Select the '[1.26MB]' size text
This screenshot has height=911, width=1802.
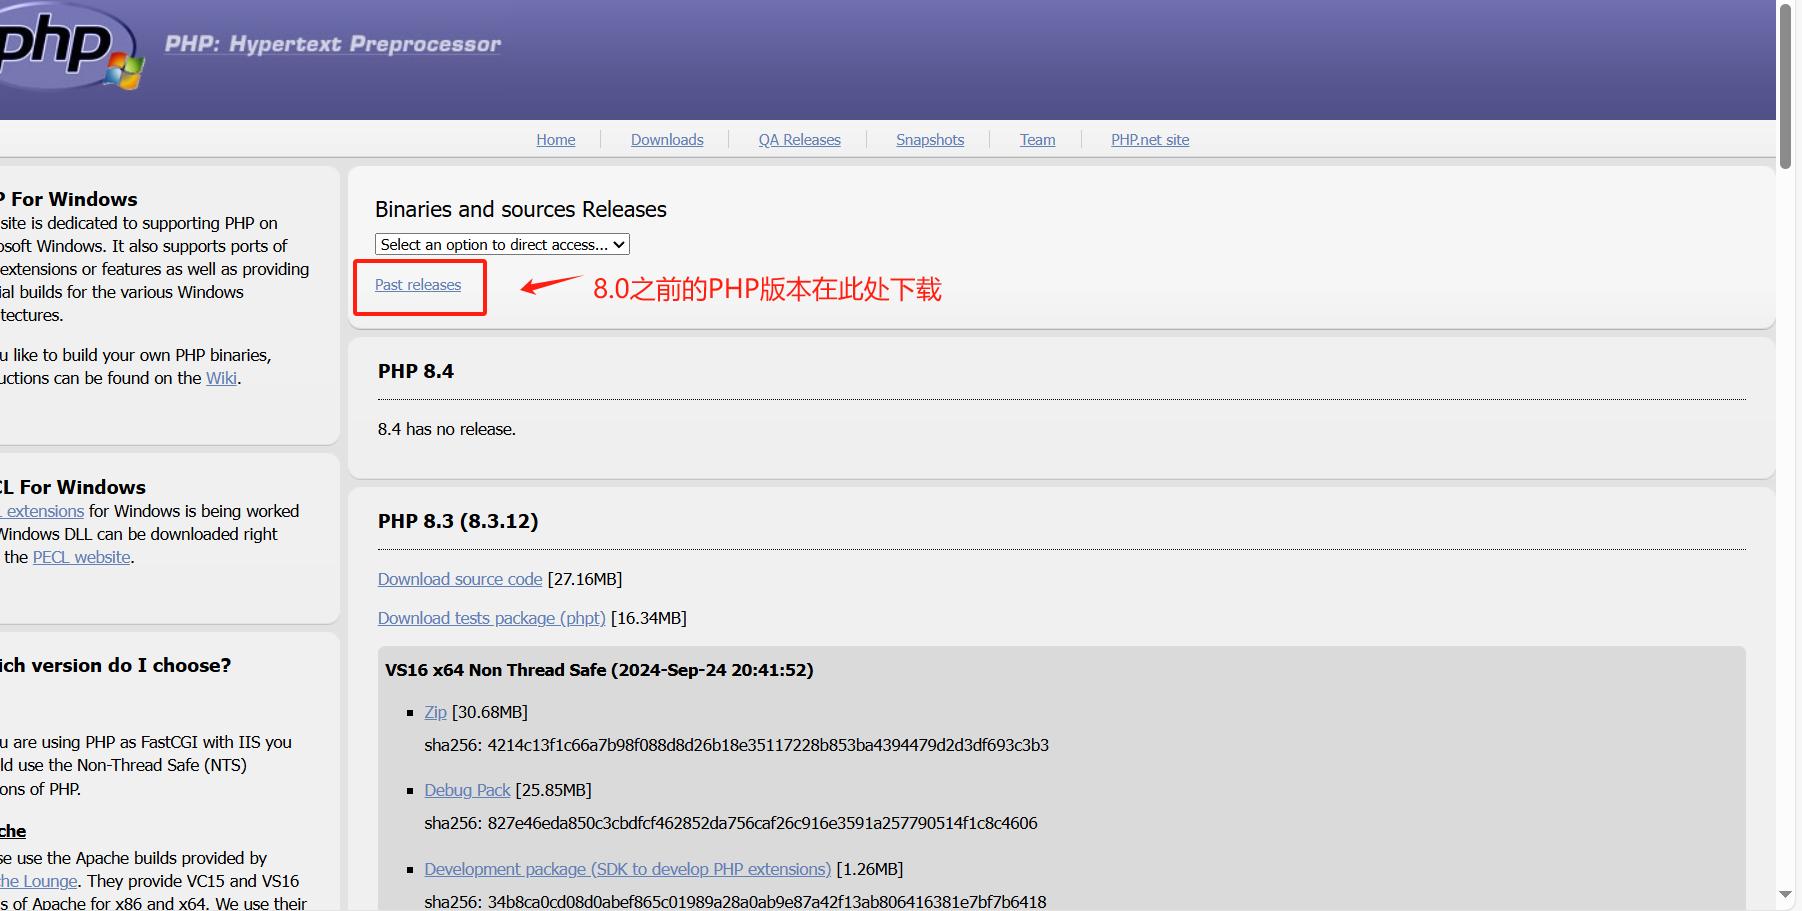(870, 869)
